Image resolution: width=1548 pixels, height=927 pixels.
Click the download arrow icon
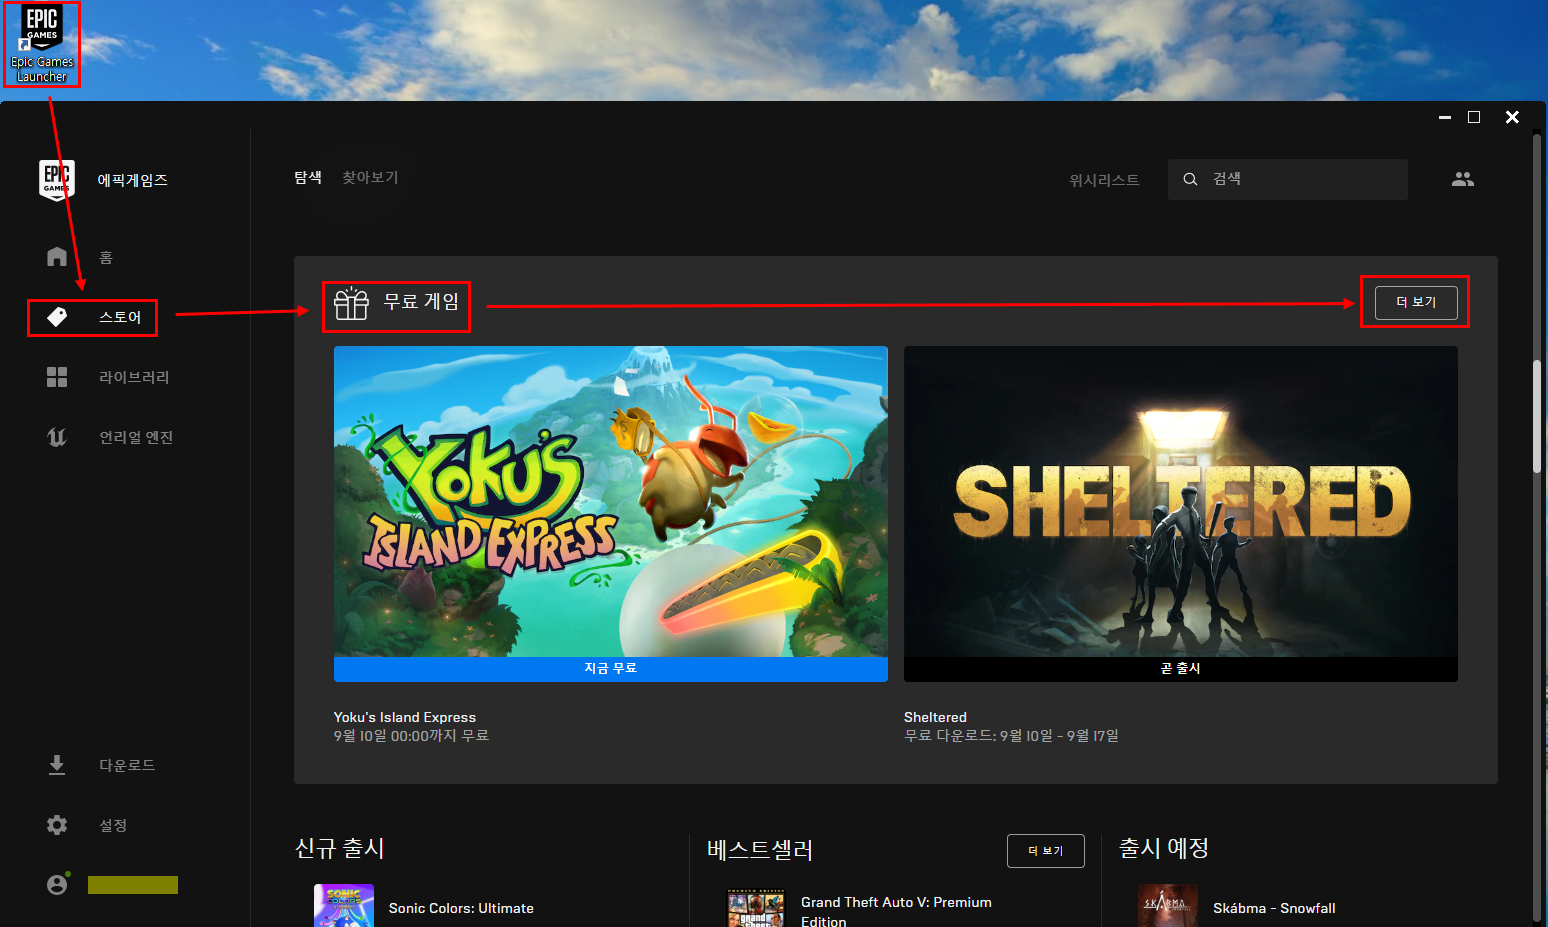57,765
